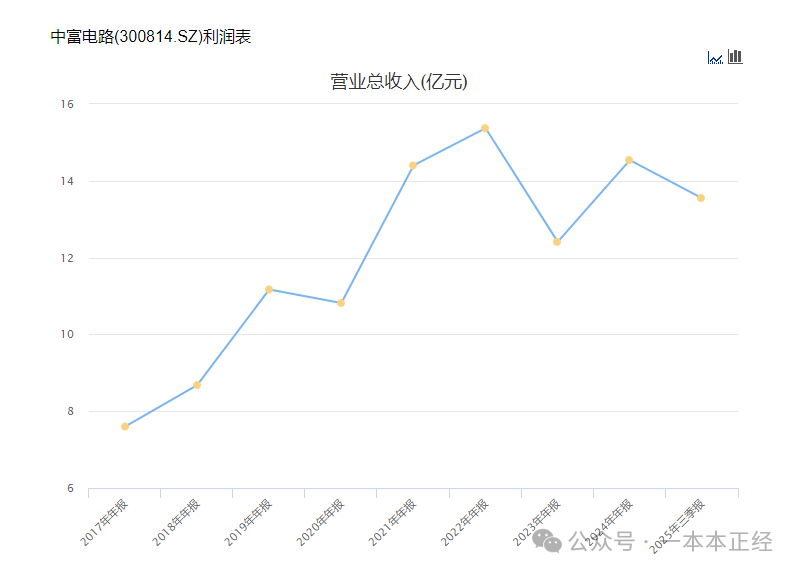Click the x-axis label 2021年年报
The height and width of the screenshot is (573, 798).
pos(392,523)
